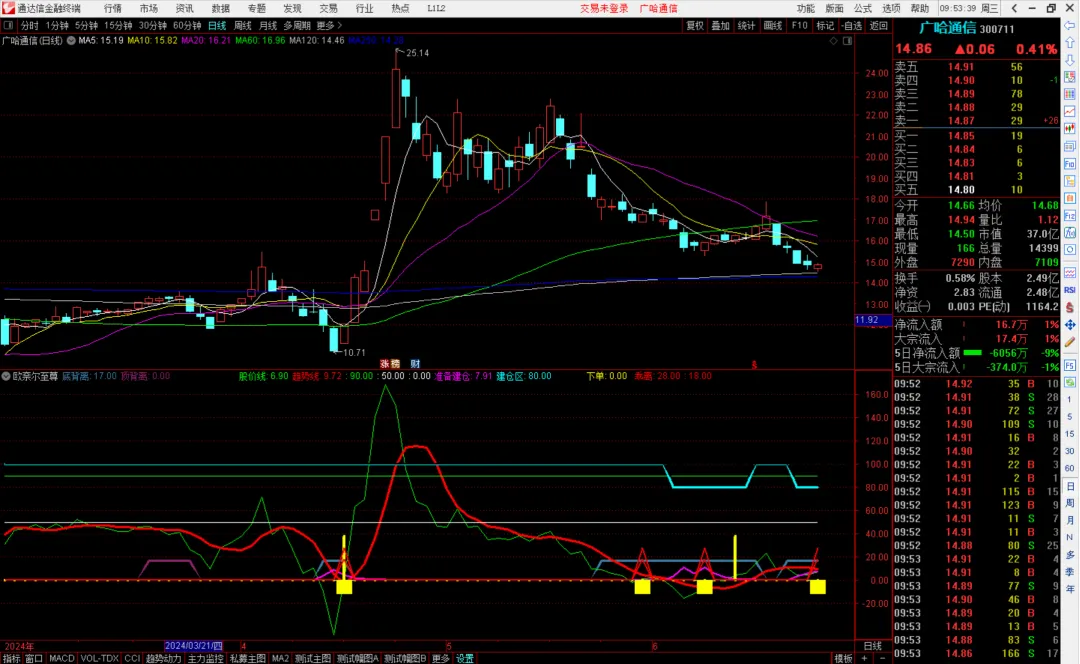Image resolution: width=1080 pixels, height=664 pixels.
Task: Select the pencil draw icon in sidebar
Action: point(1070,342)
